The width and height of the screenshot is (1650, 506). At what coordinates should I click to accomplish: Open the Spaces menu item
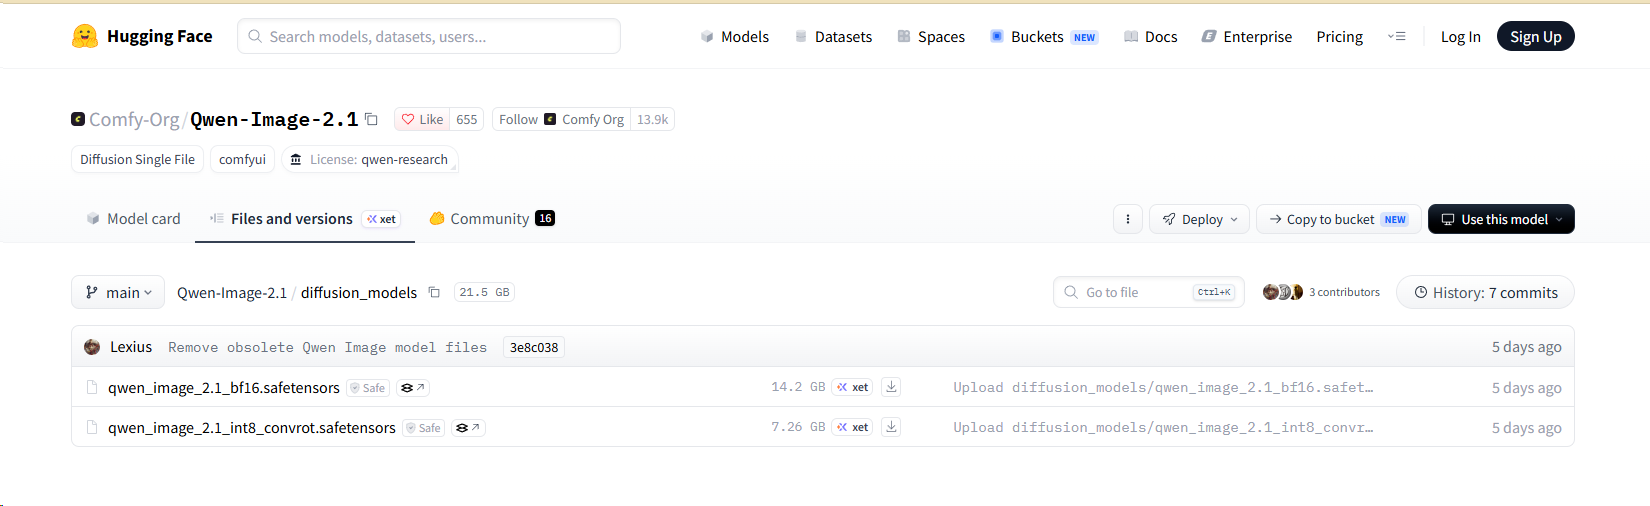[931, 36]
